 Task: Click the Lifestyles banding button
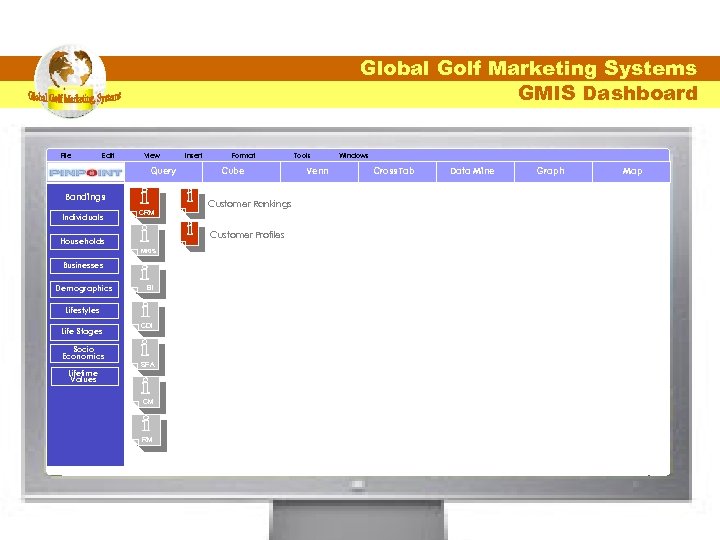(x=84, y=311)
